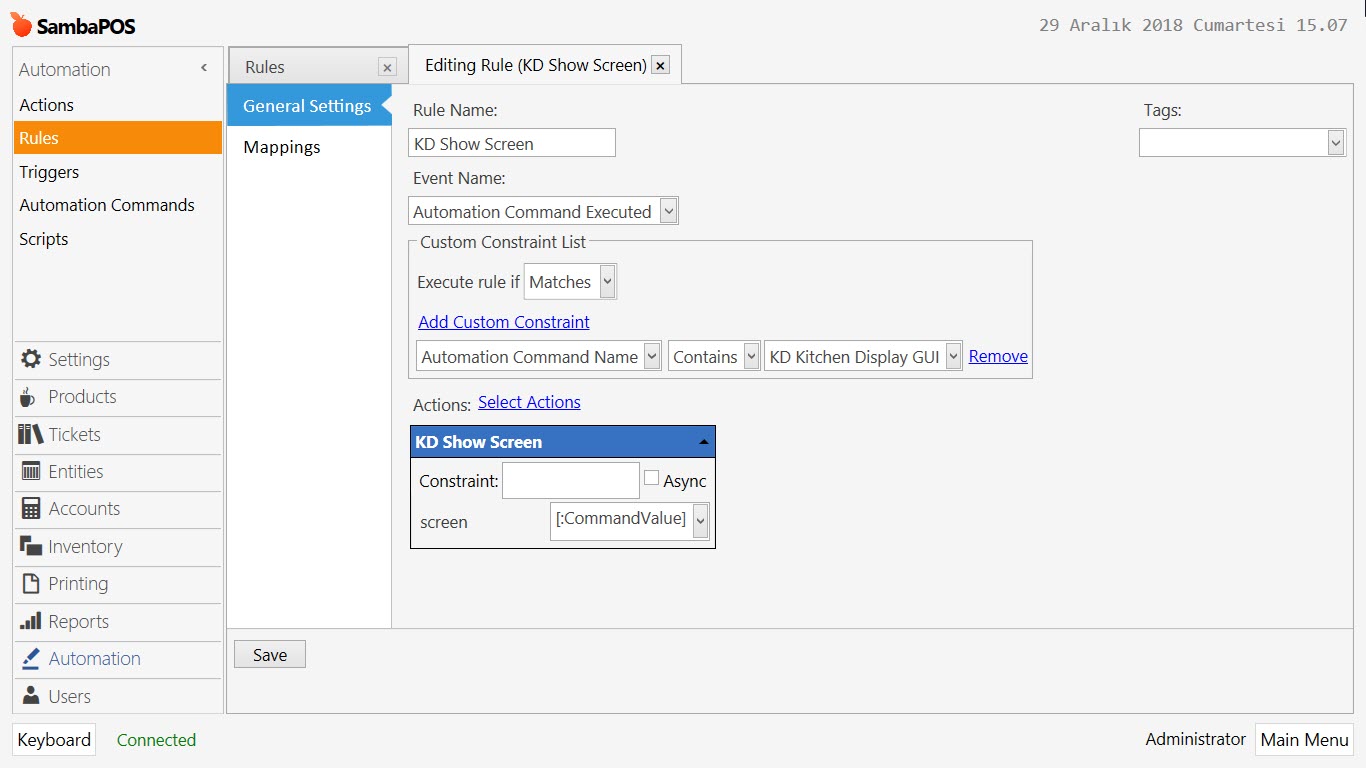This screenshot has height=768, width=1366.
Task: Click the Rule Name text field
Action: coord(512,143)
